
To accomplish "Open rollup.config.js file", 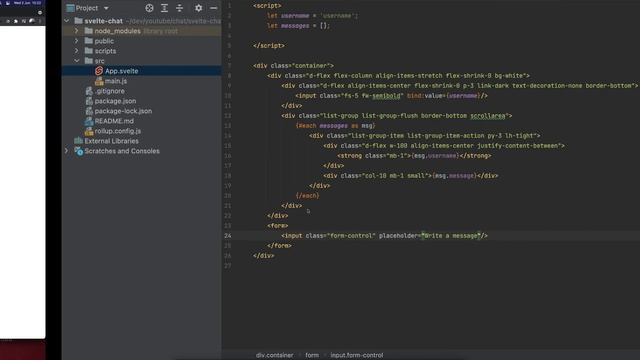I will (x=118, y=131).
